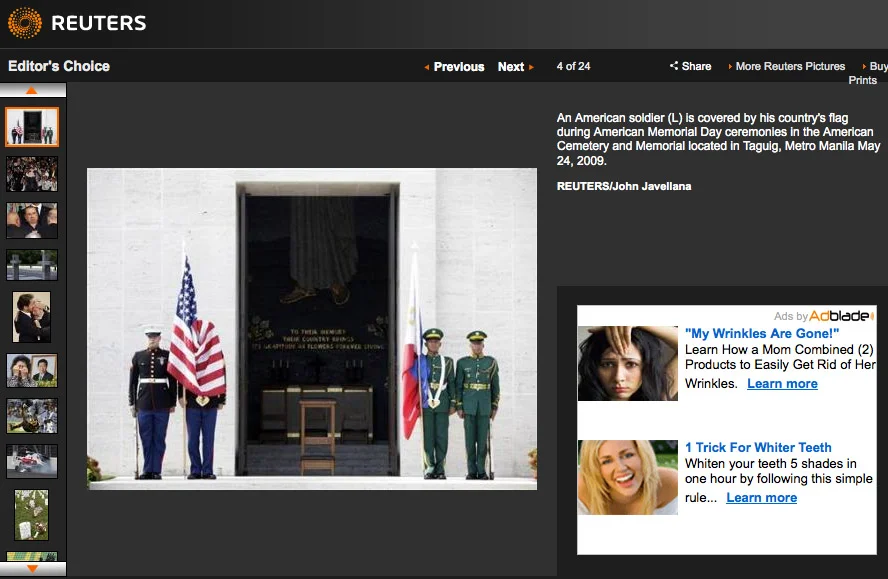Open the thumbnail of men in dark suits leaning together
This screenshot has width=888, height=579.
(x=32, y=220)
